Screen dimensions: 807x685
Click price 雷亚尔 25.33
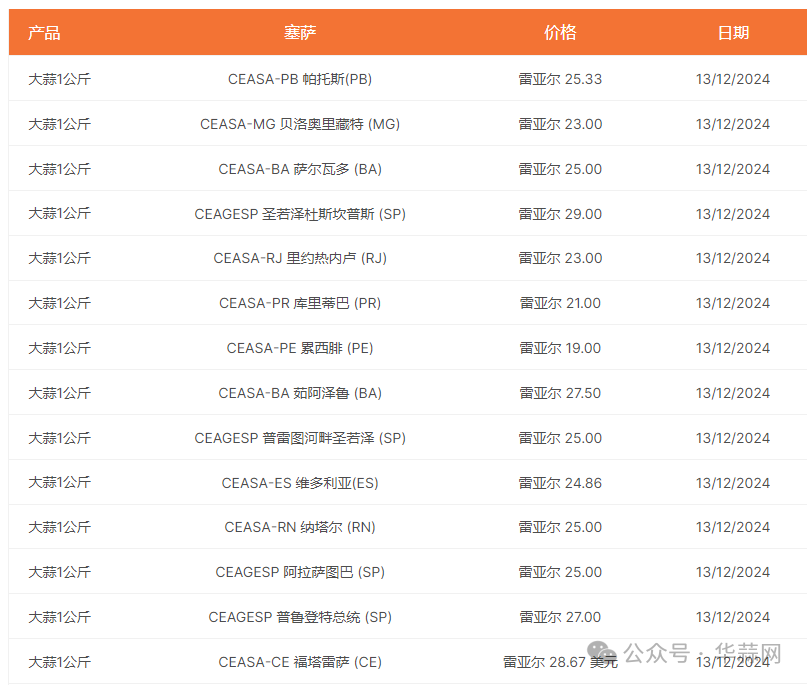click(x=560, y=79)
